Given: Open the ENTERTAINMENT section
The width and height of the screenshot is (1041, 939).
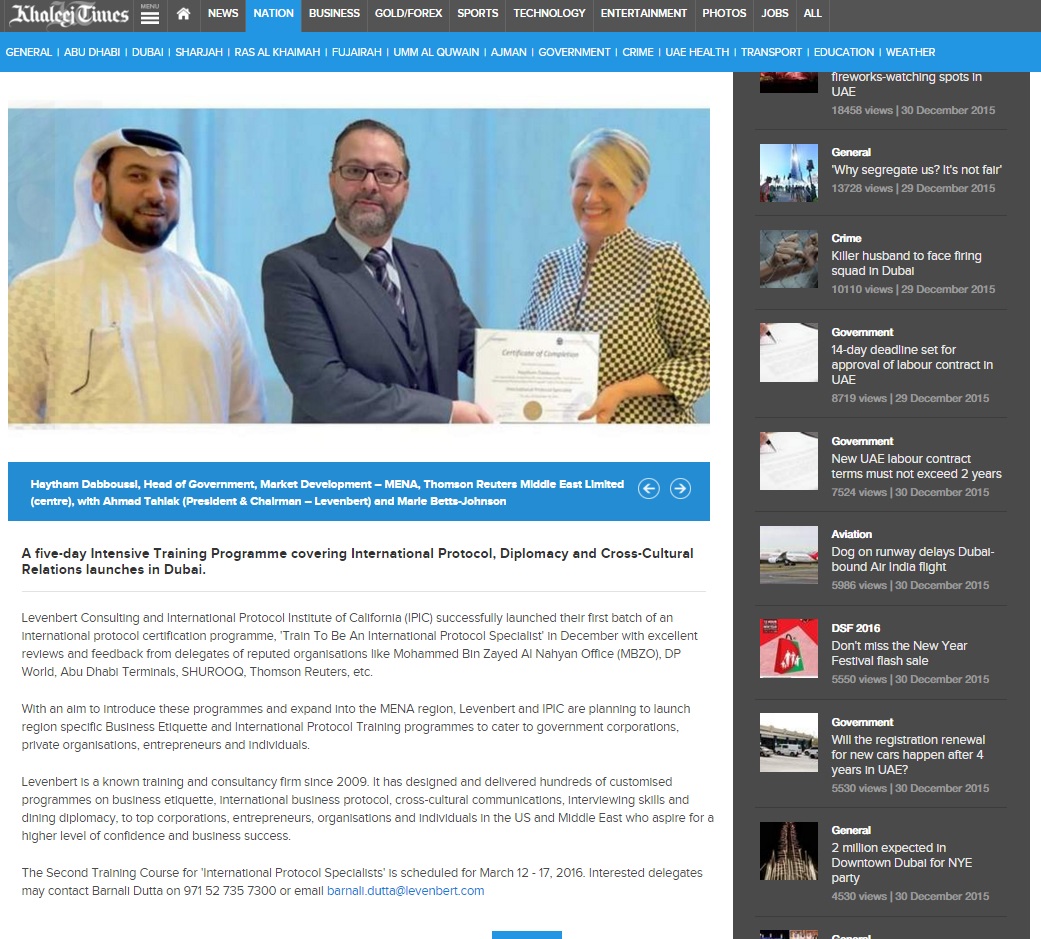Looking at the screenshot, I should (643, 15).
